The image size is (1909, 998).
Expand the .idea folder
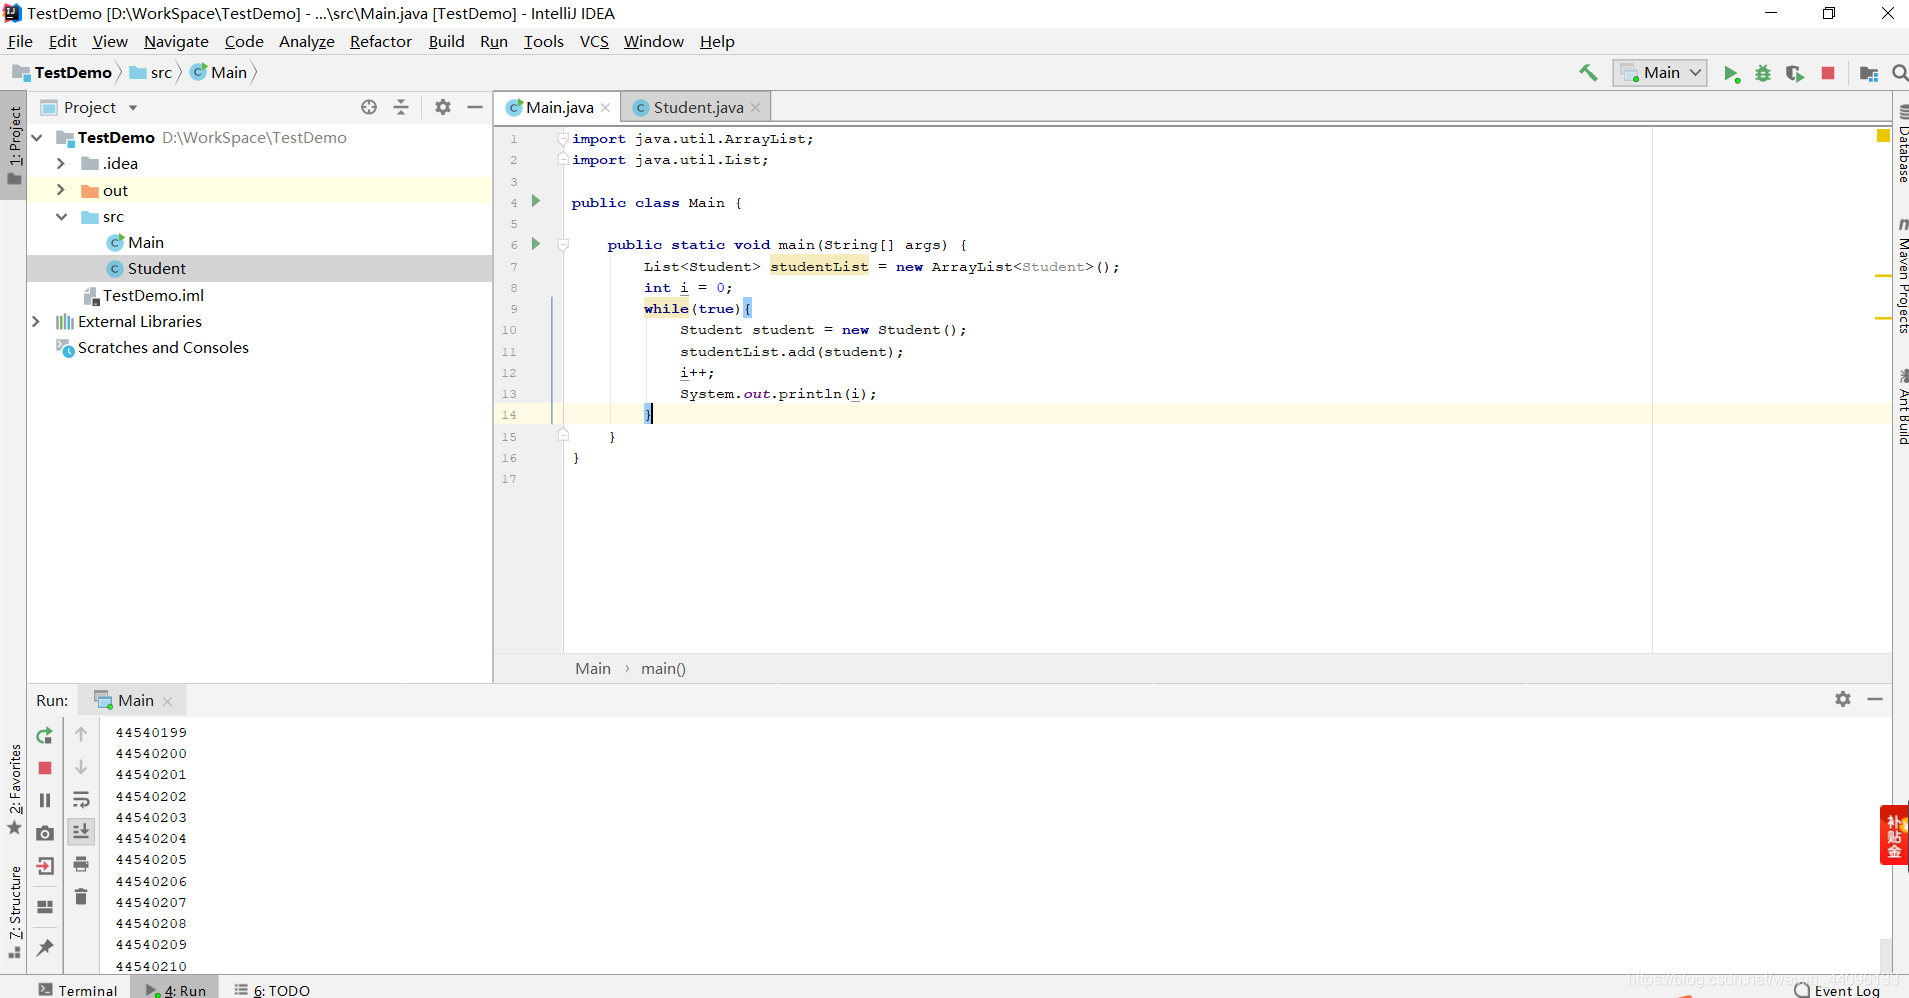tap(60, 163)
